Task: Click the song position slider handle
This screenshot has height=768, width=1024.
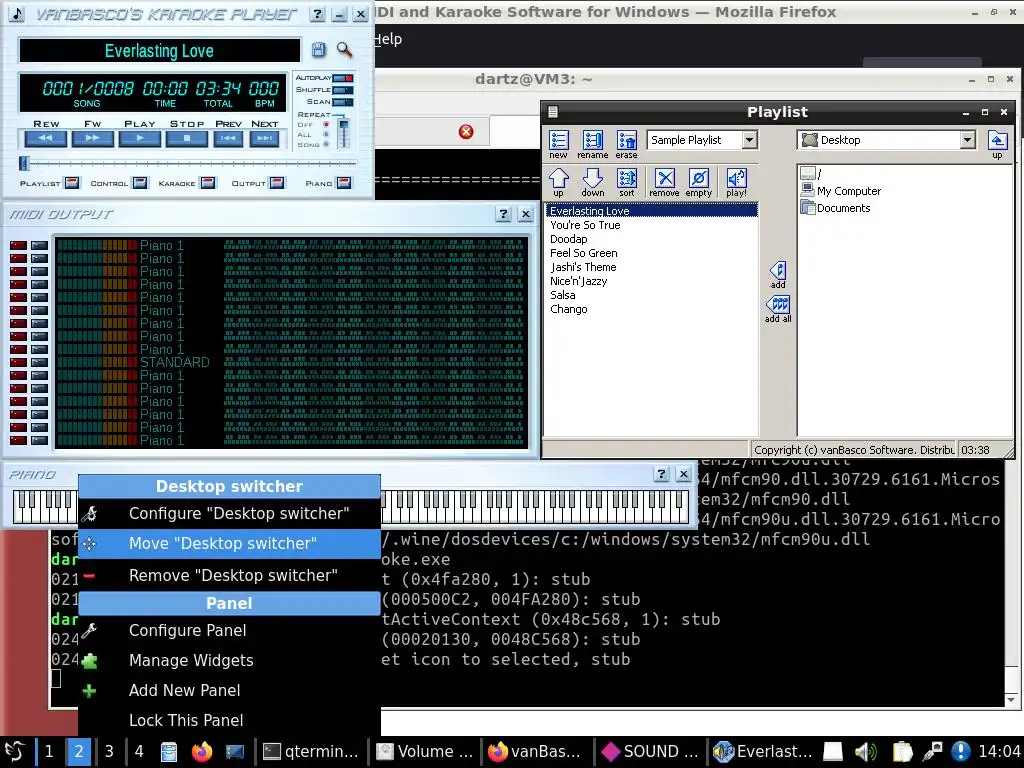Action: pos(24,163)
